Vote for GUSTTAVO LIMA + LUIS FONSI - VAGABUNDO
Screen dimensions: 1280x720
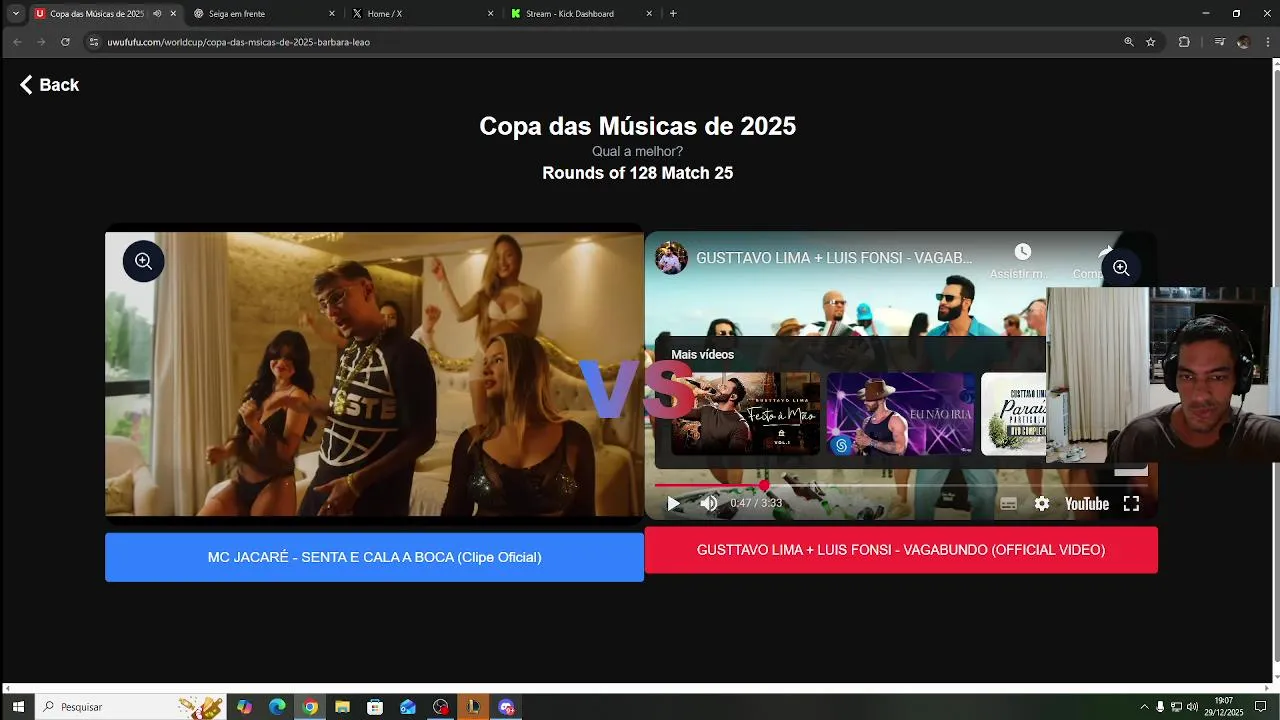(x=901, y=550)
